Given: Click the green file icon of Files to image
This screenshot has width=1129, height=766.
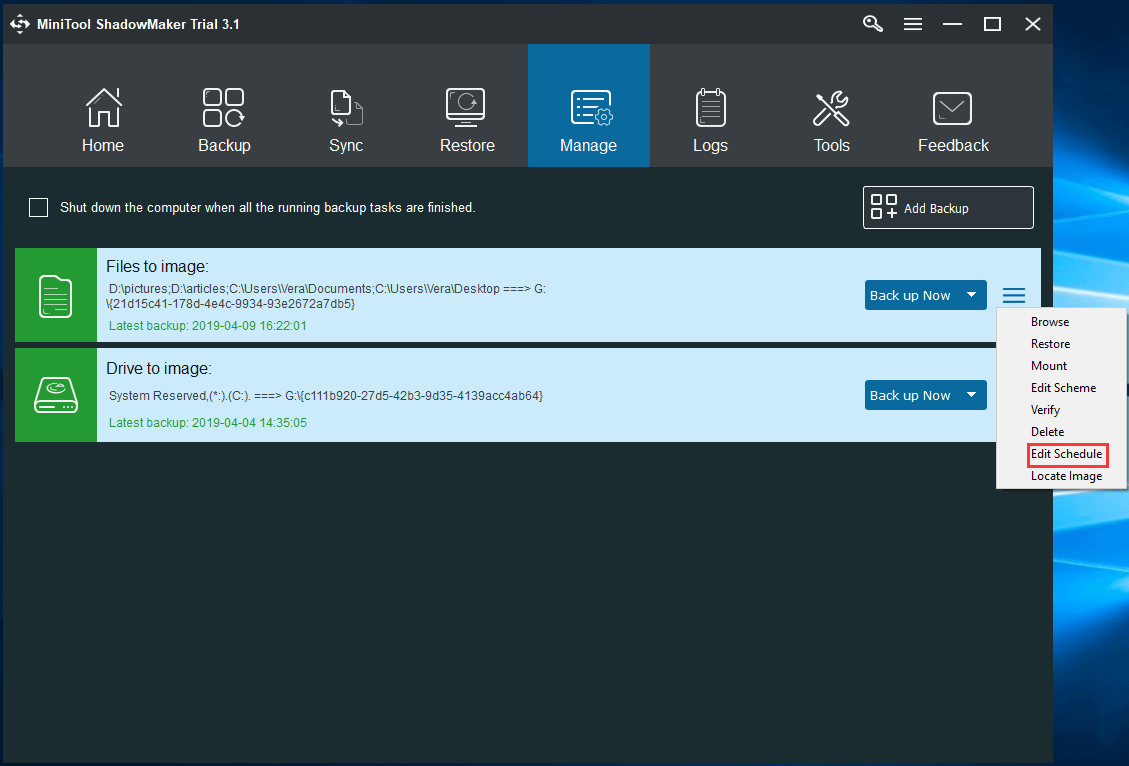Looking at the screenshot, I should 55,295.
